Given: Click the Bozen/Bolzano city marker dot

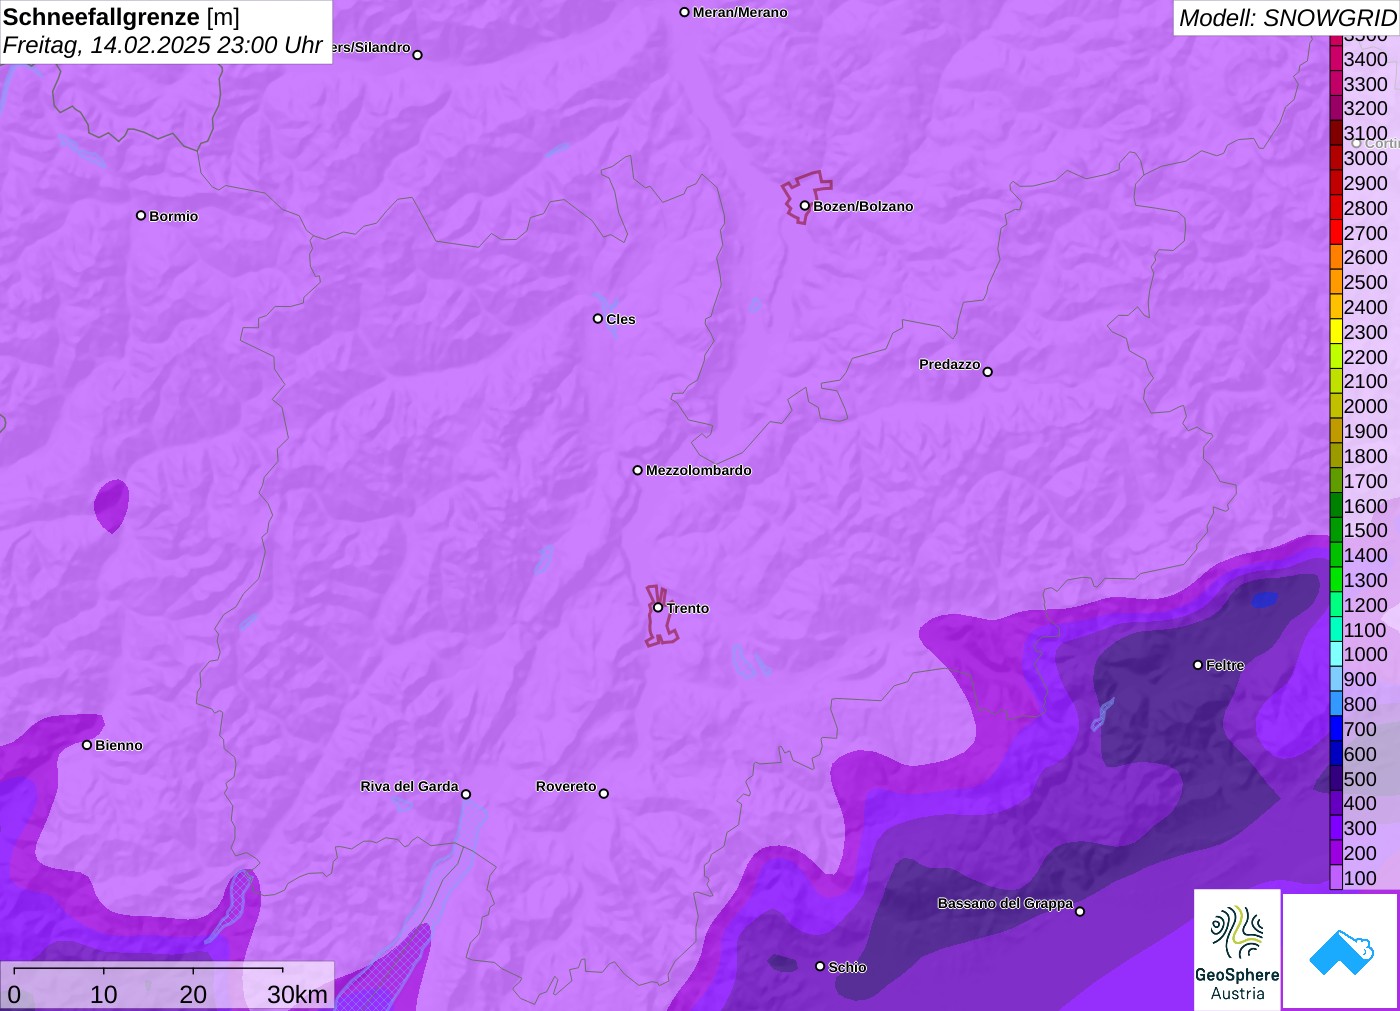Looking at the screenshot, I should pyautogui.click(x=804, y=206).
